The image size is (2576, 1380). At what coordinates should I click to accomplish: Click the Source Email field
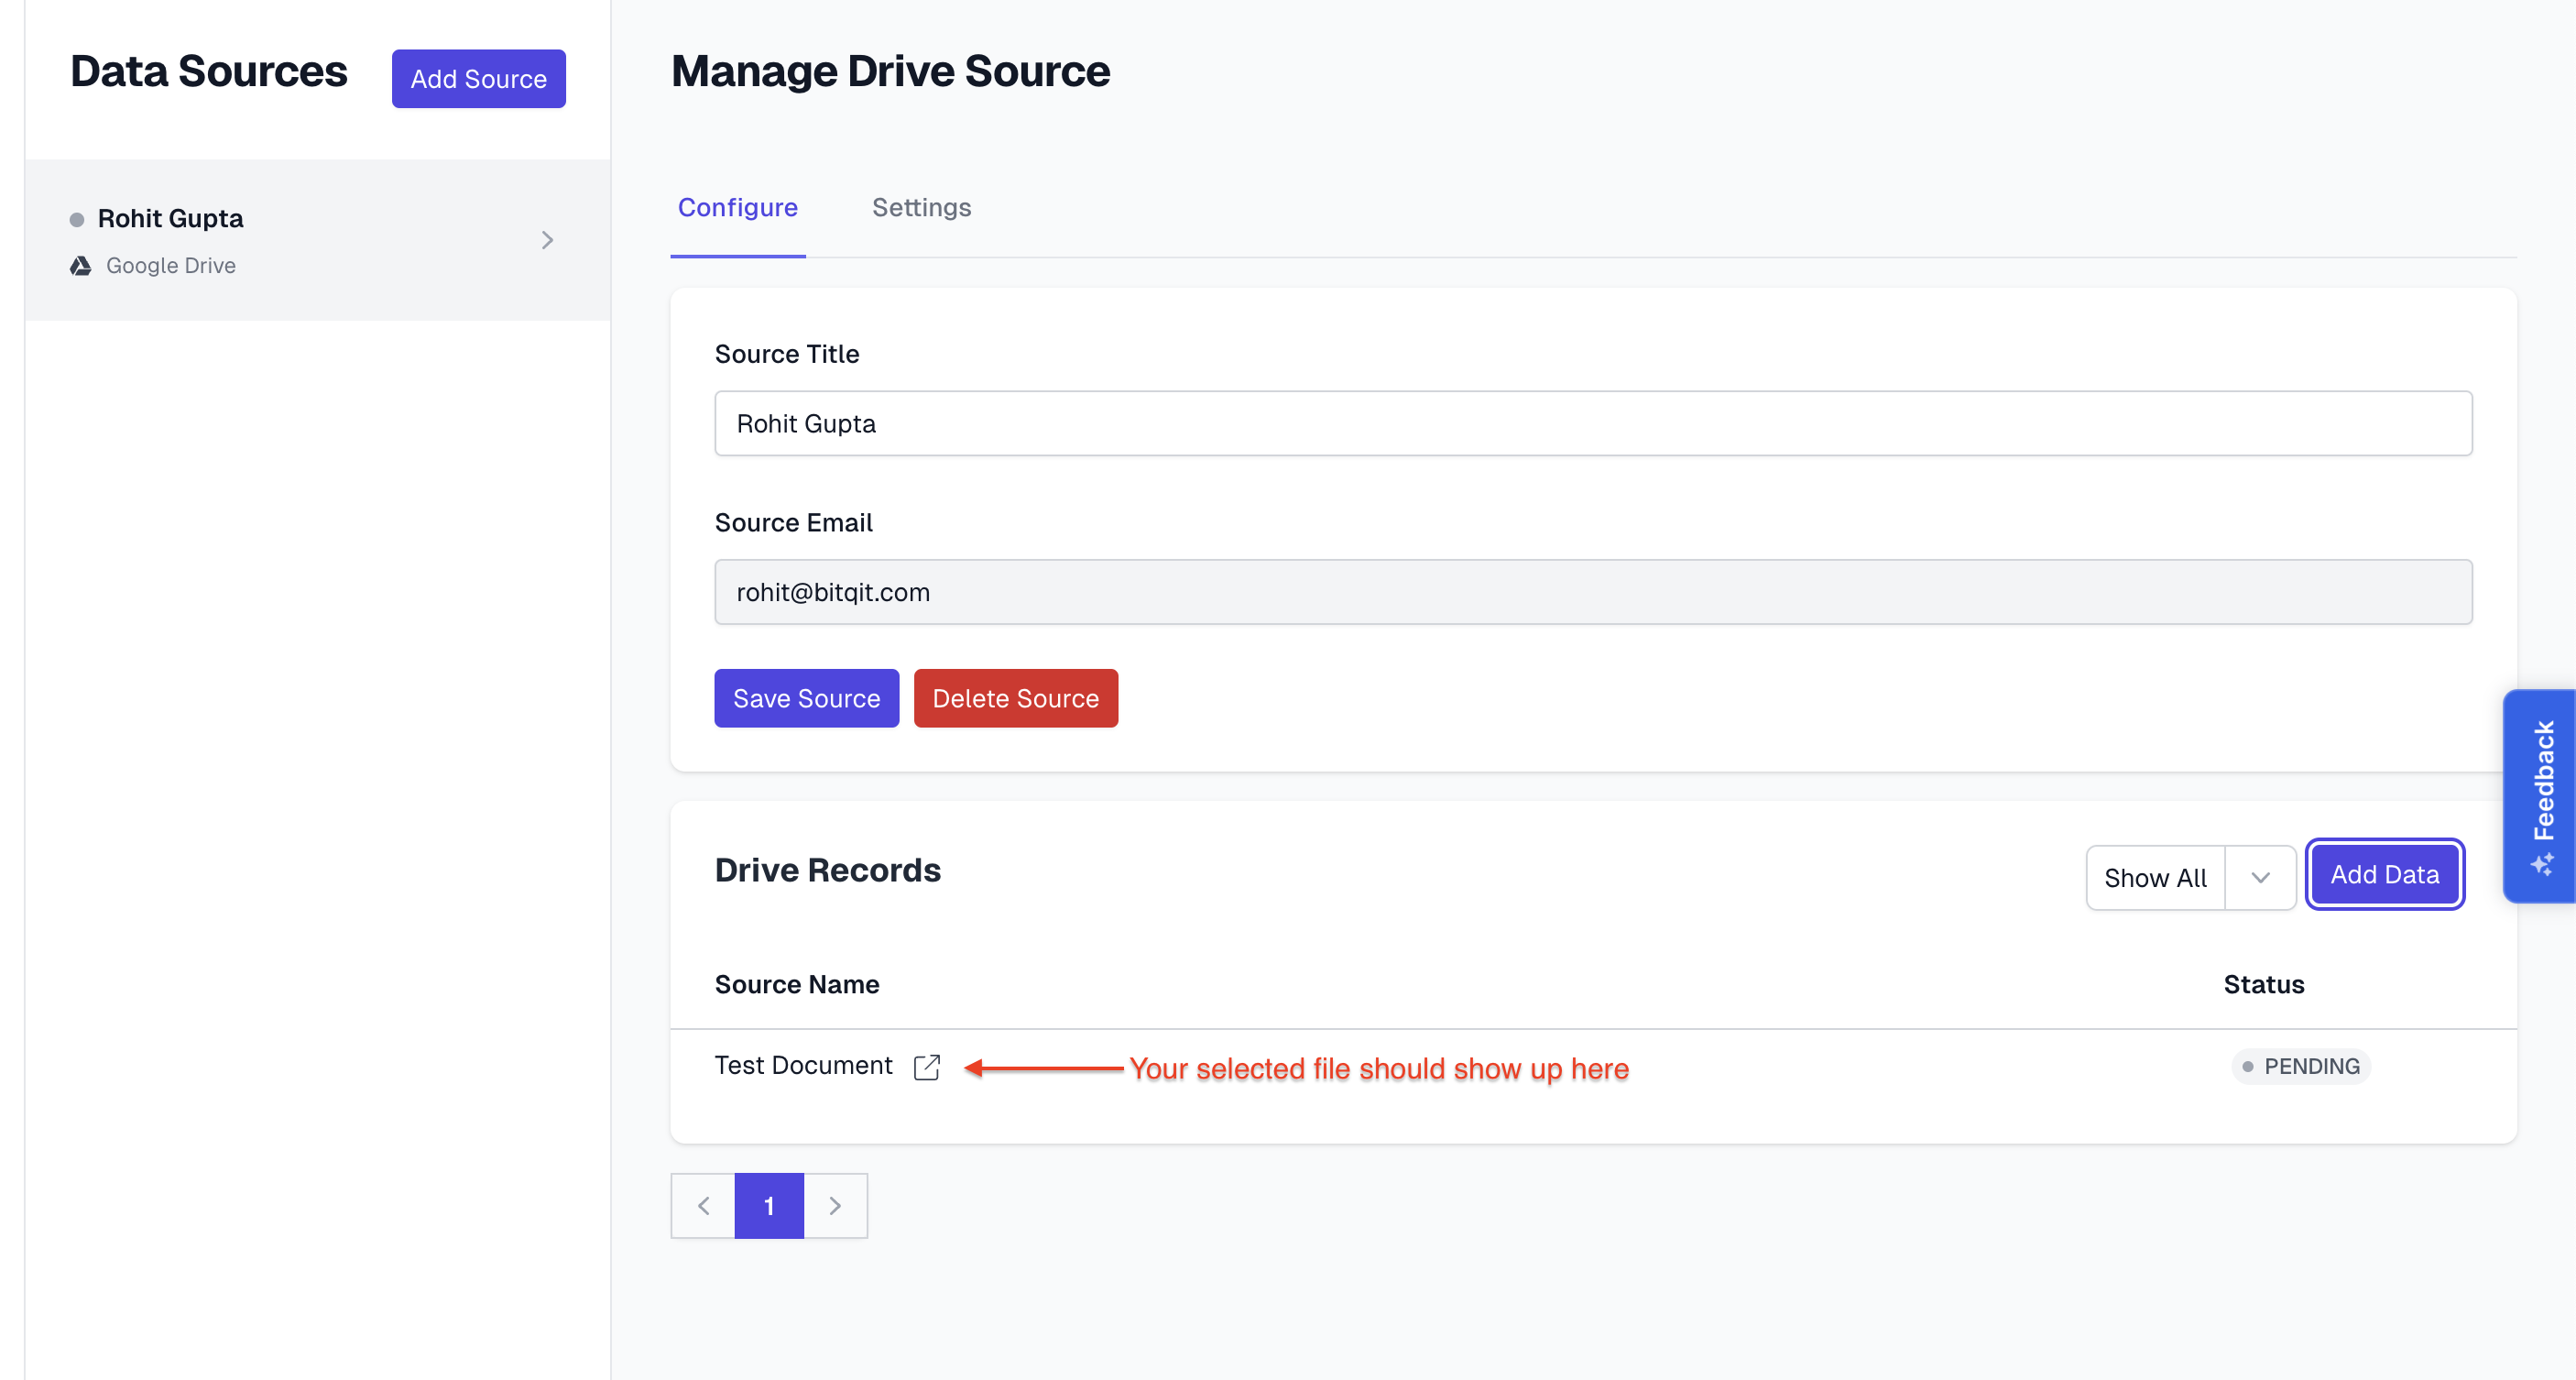pyautogui.click(x=1592, y=593)
